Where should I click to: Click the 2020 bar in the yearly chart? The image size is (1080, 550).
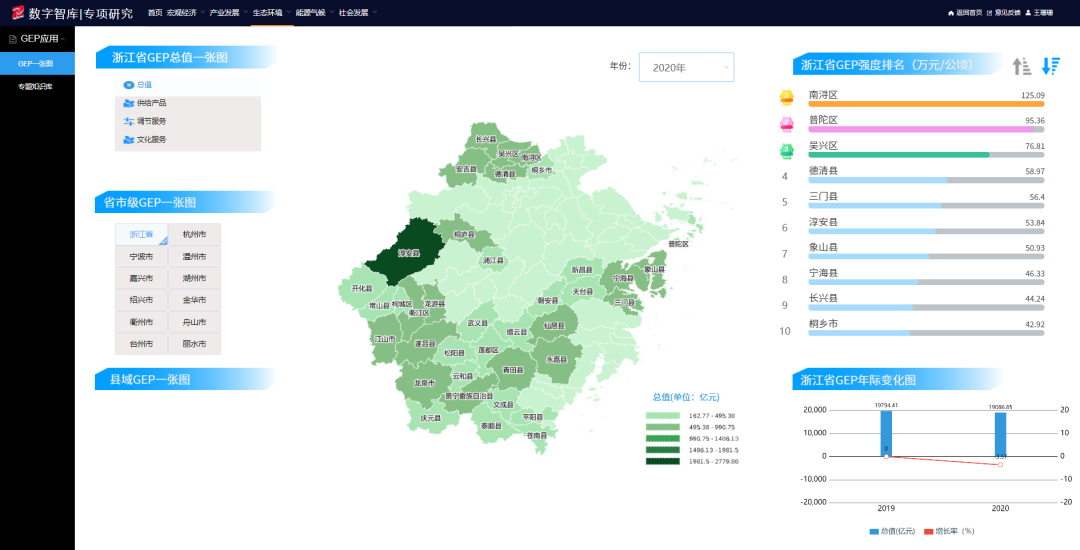(1000, 434)
